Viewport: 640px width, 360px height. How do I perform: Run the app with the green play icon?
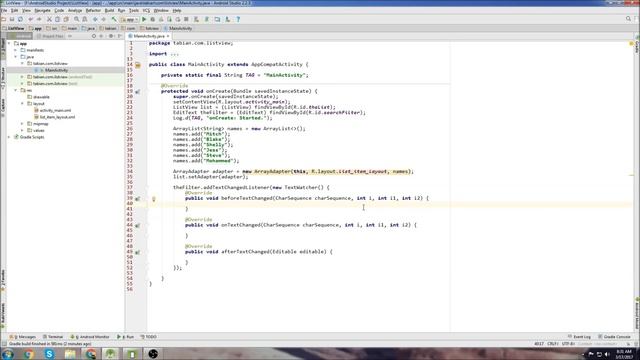144,19
